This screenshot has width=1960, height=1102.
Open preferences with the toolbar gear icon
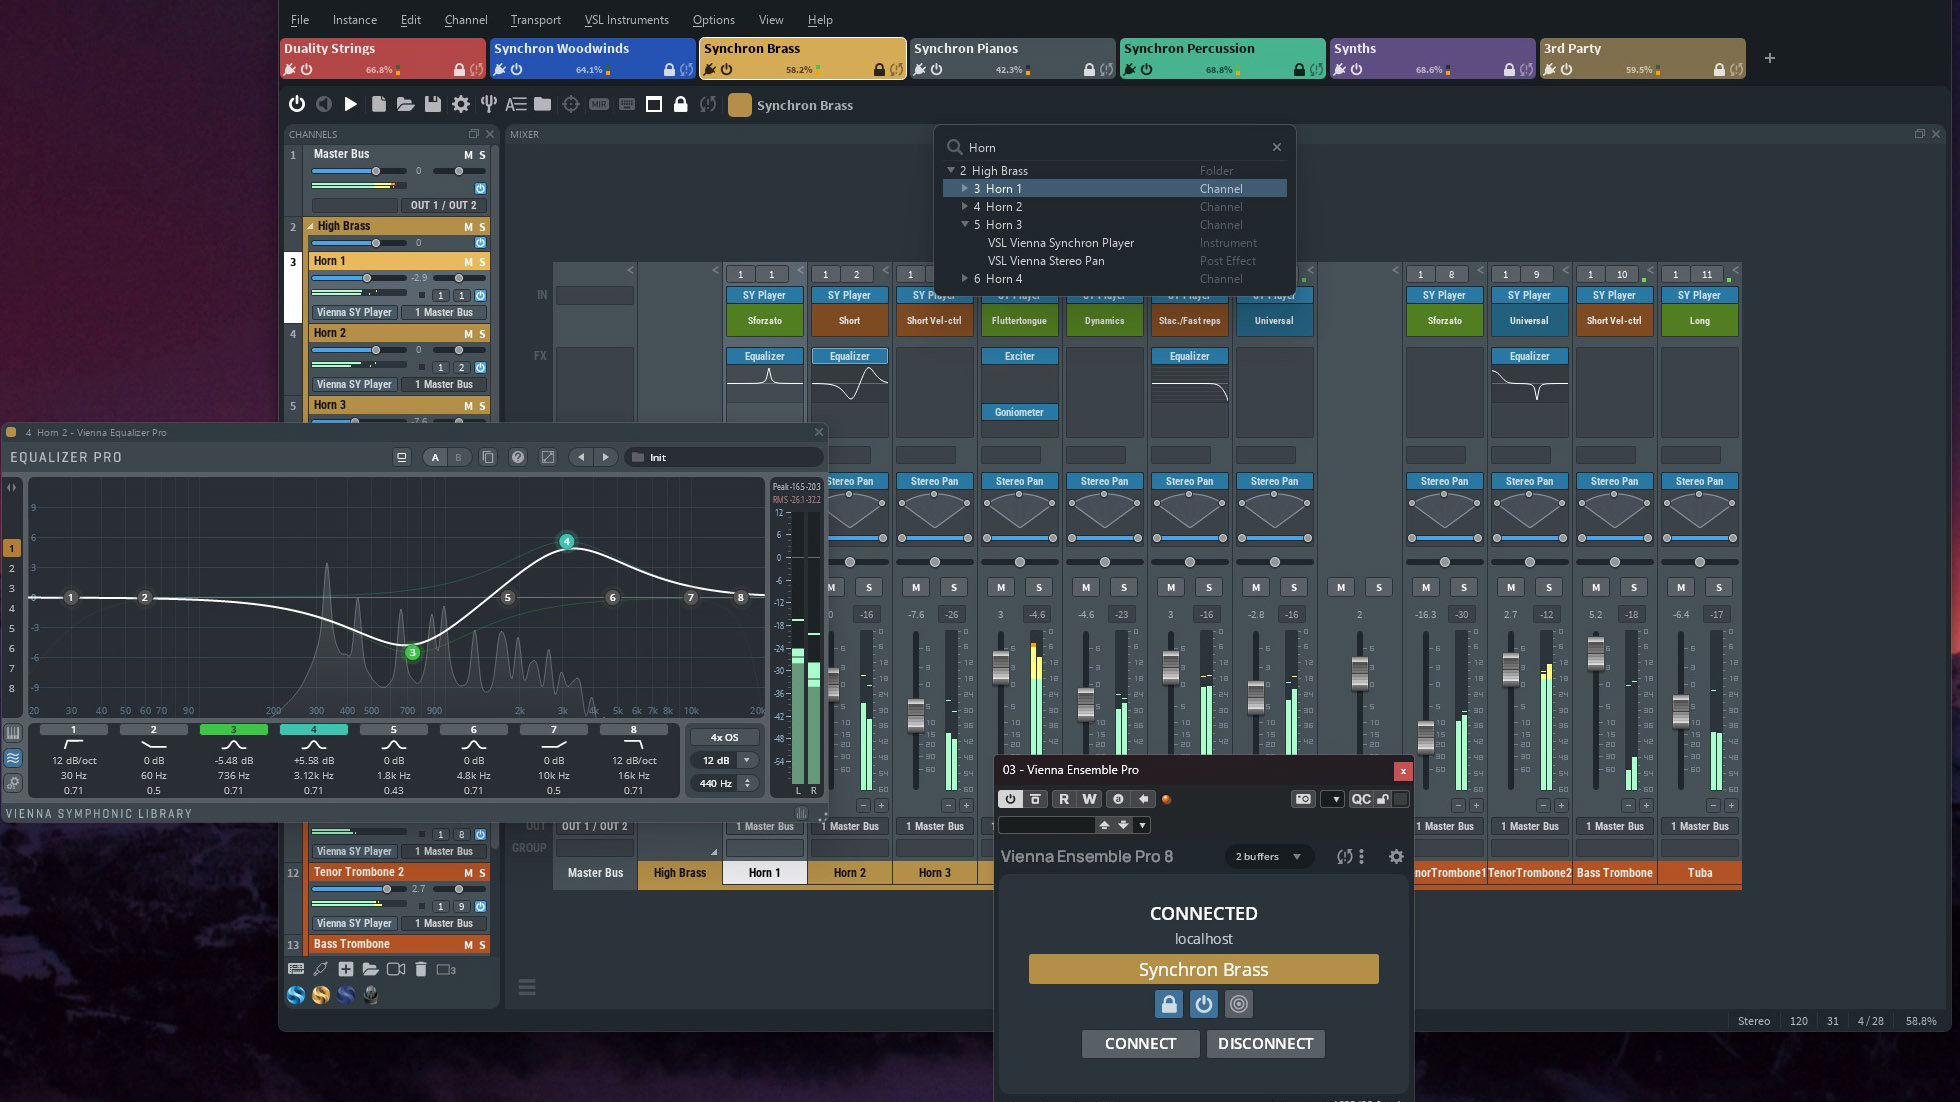[461, 104]
